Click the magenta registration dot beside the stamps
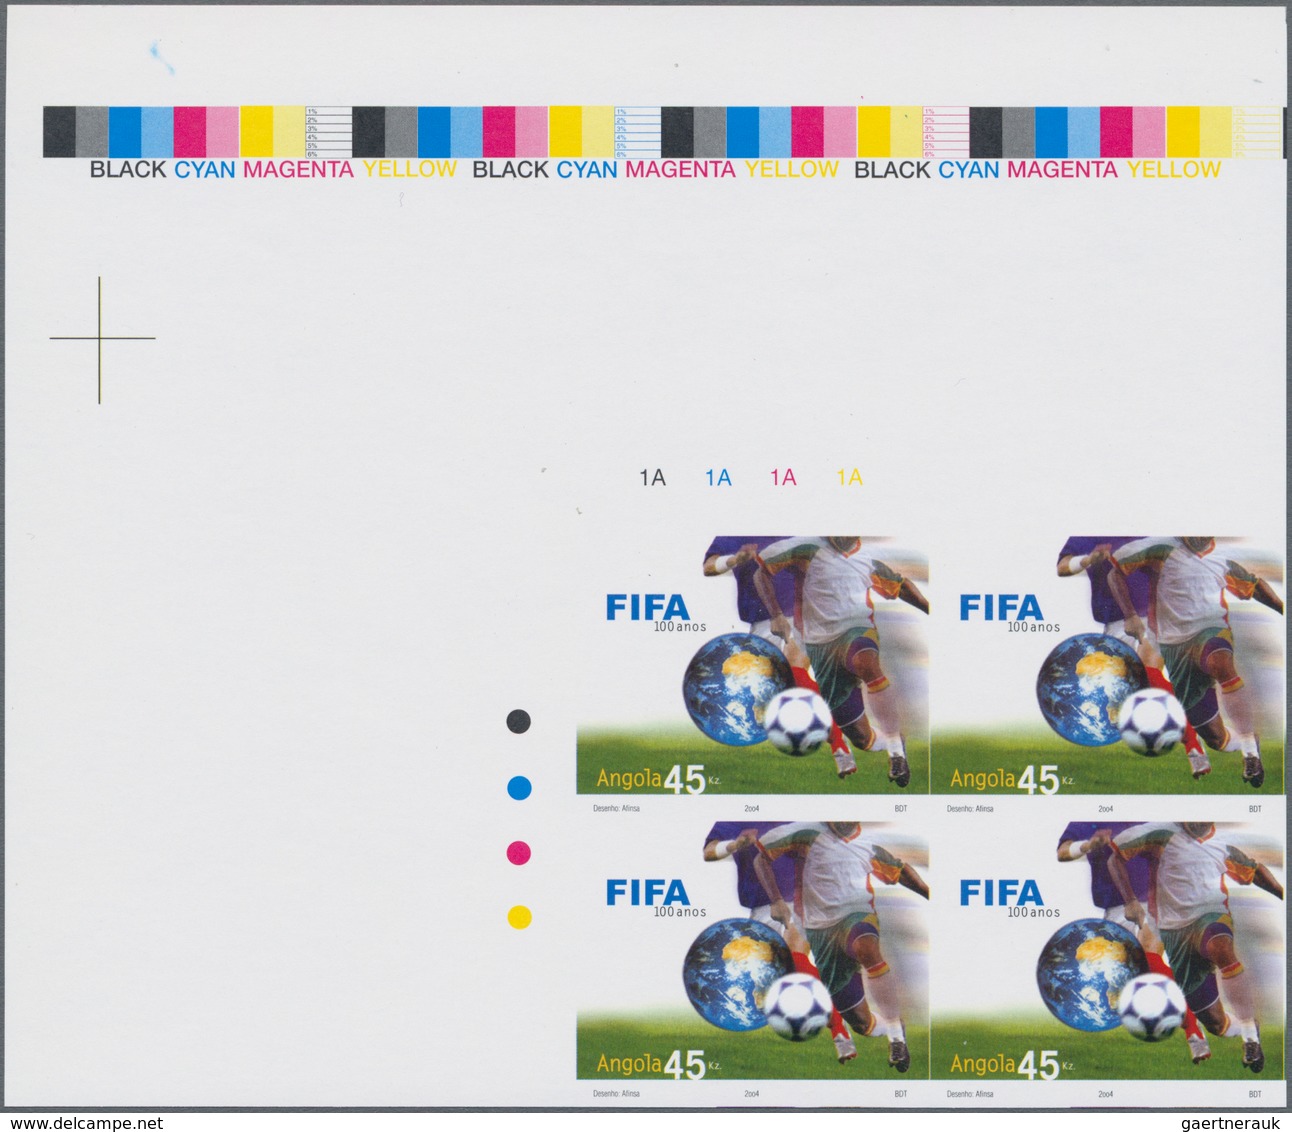Image resolution: width=1292 pixels, height=1132 pixels. tap(518, 853)
